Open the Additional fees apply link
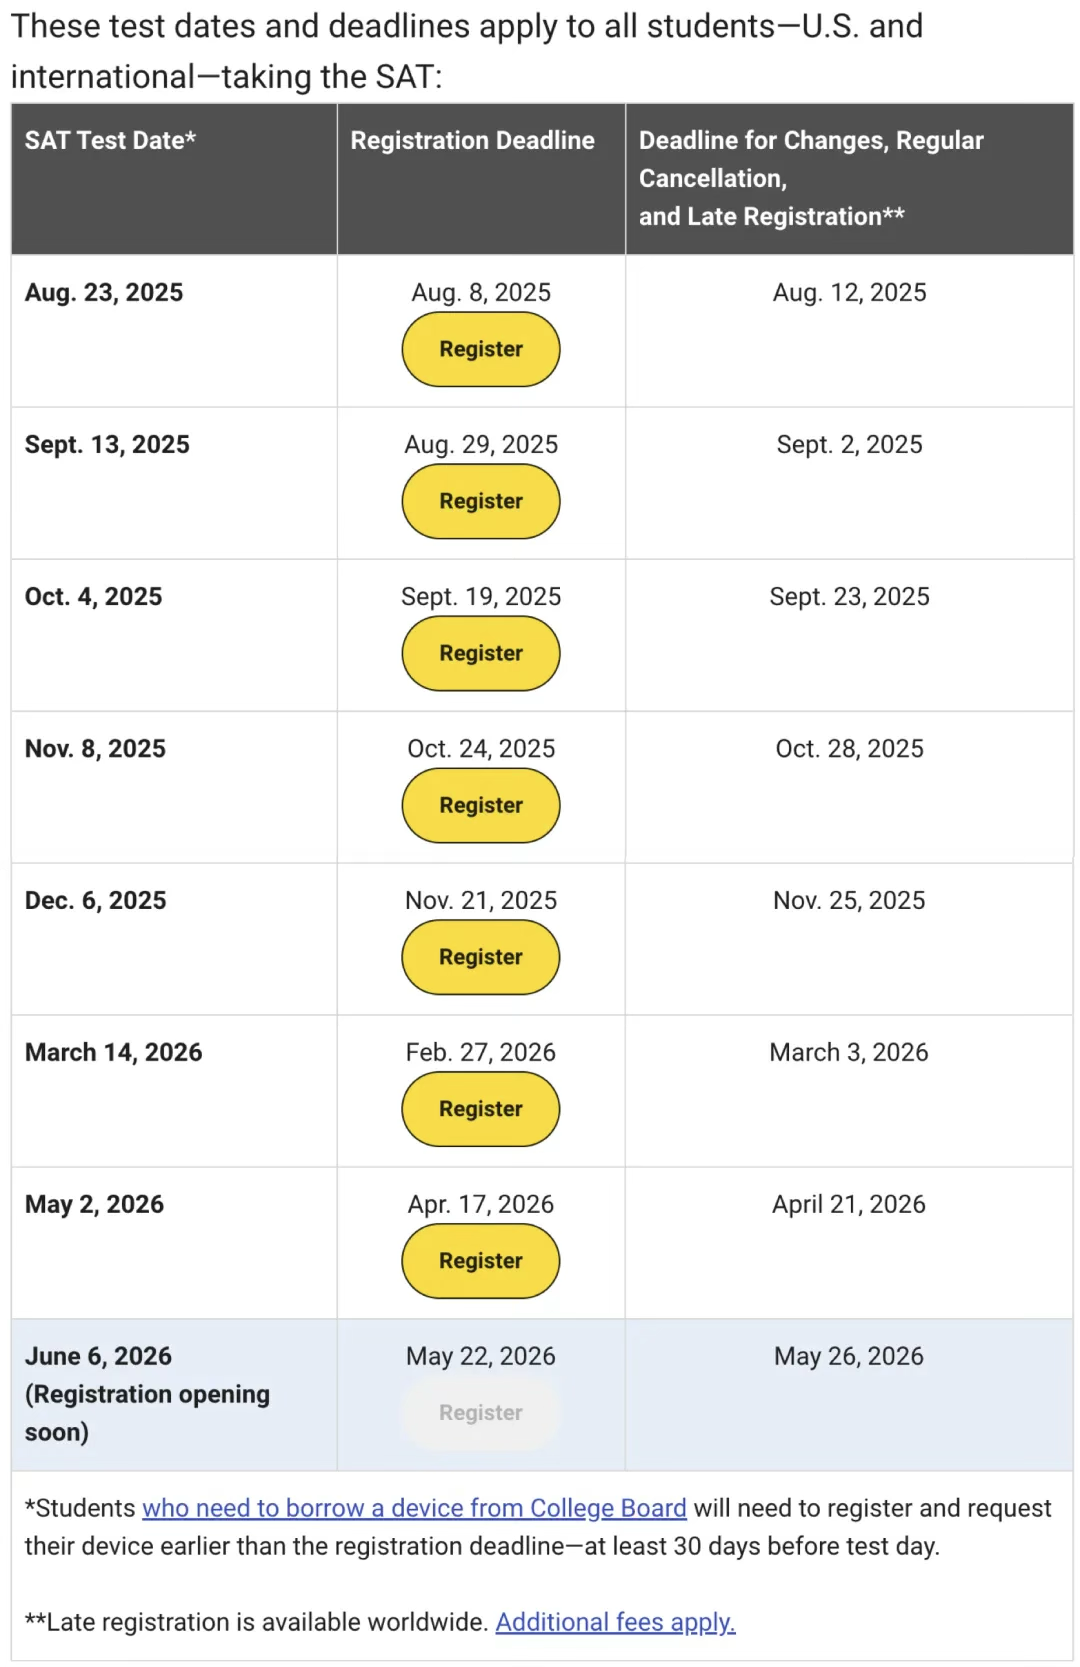 (615, 1622)
